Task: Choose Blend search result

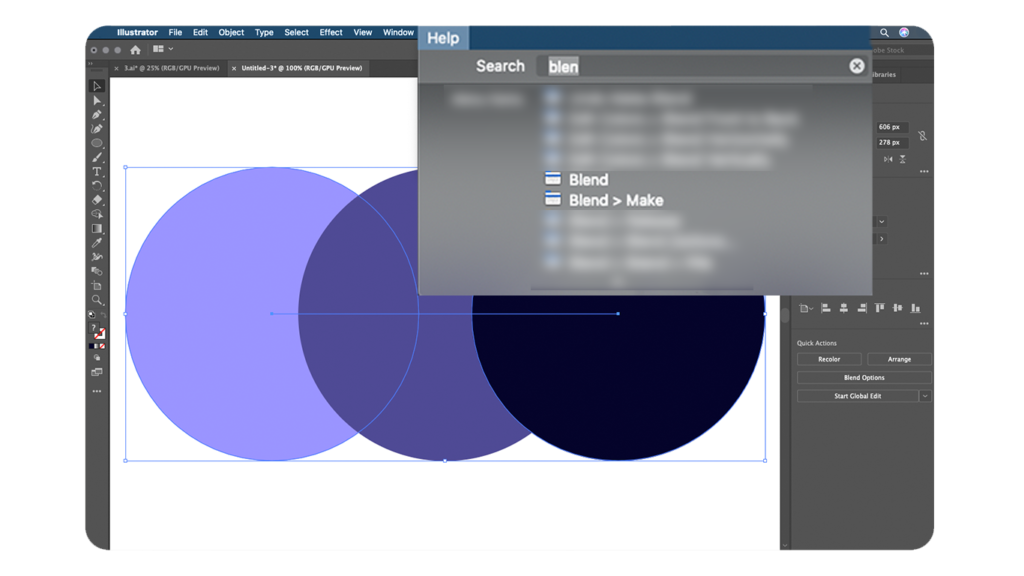Action: 588,180
